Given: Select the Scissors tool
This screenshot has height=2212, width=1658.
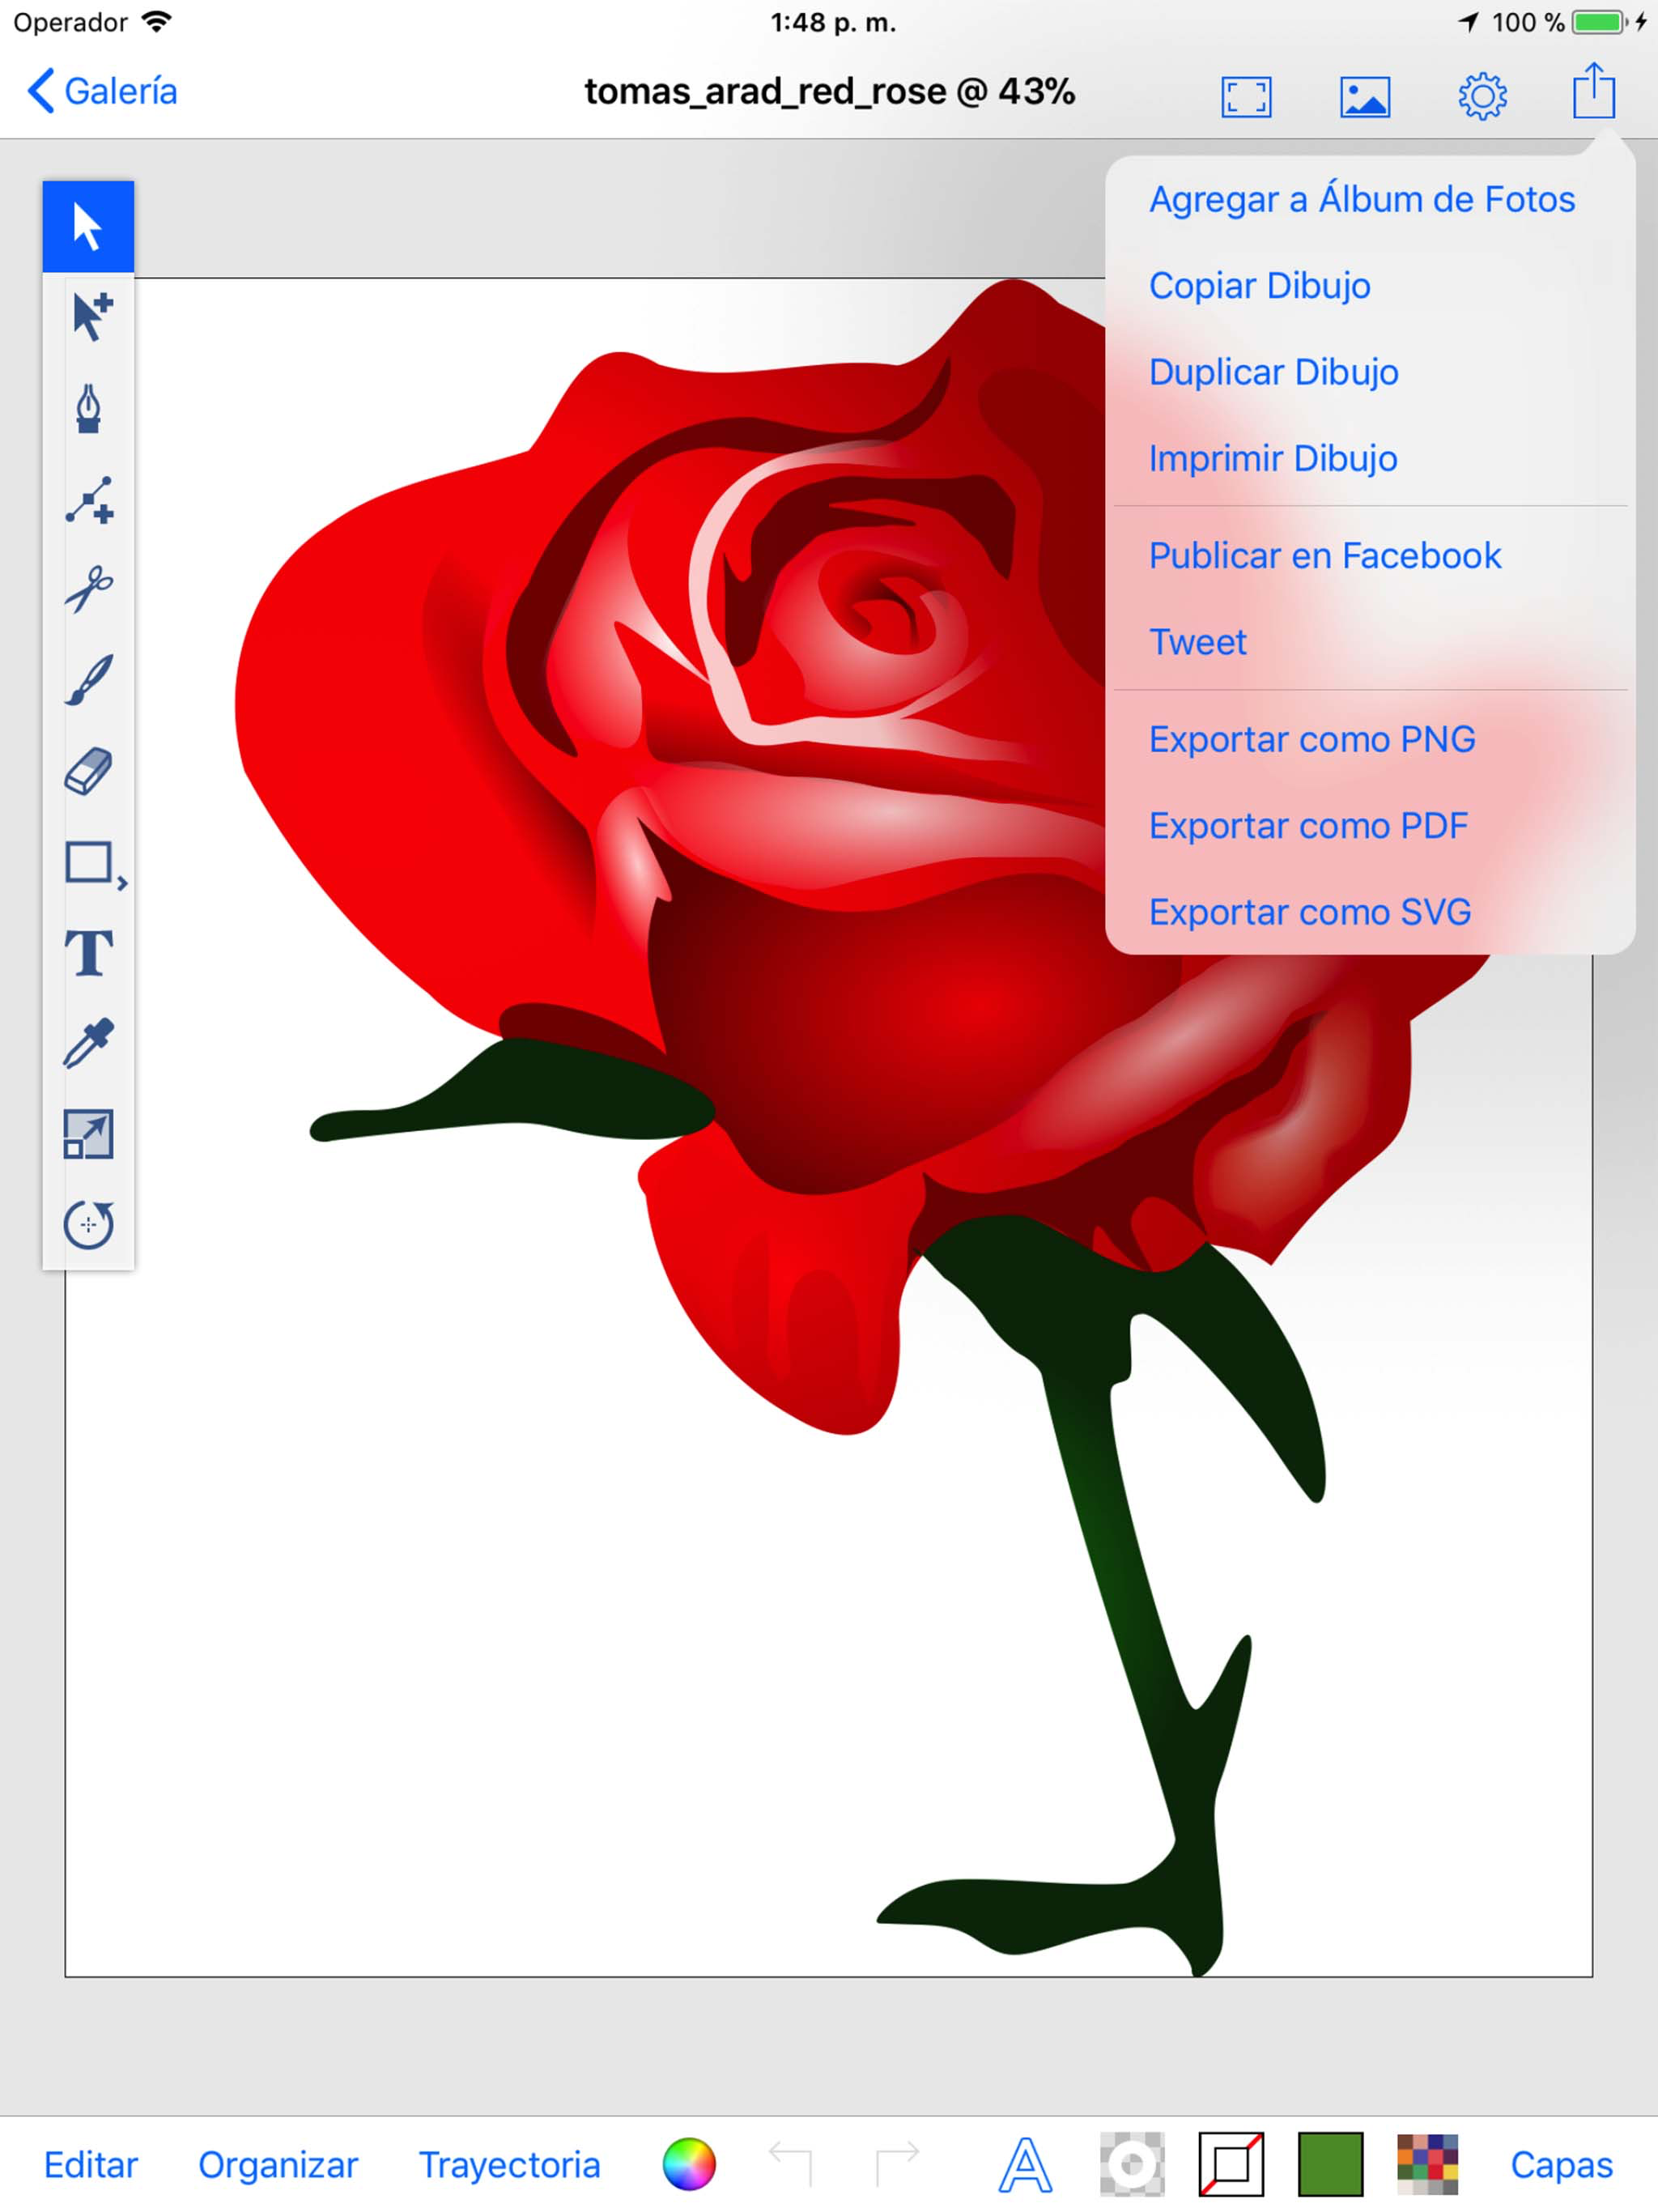Looking at the screenshot, I should click(x=88, y=589).
